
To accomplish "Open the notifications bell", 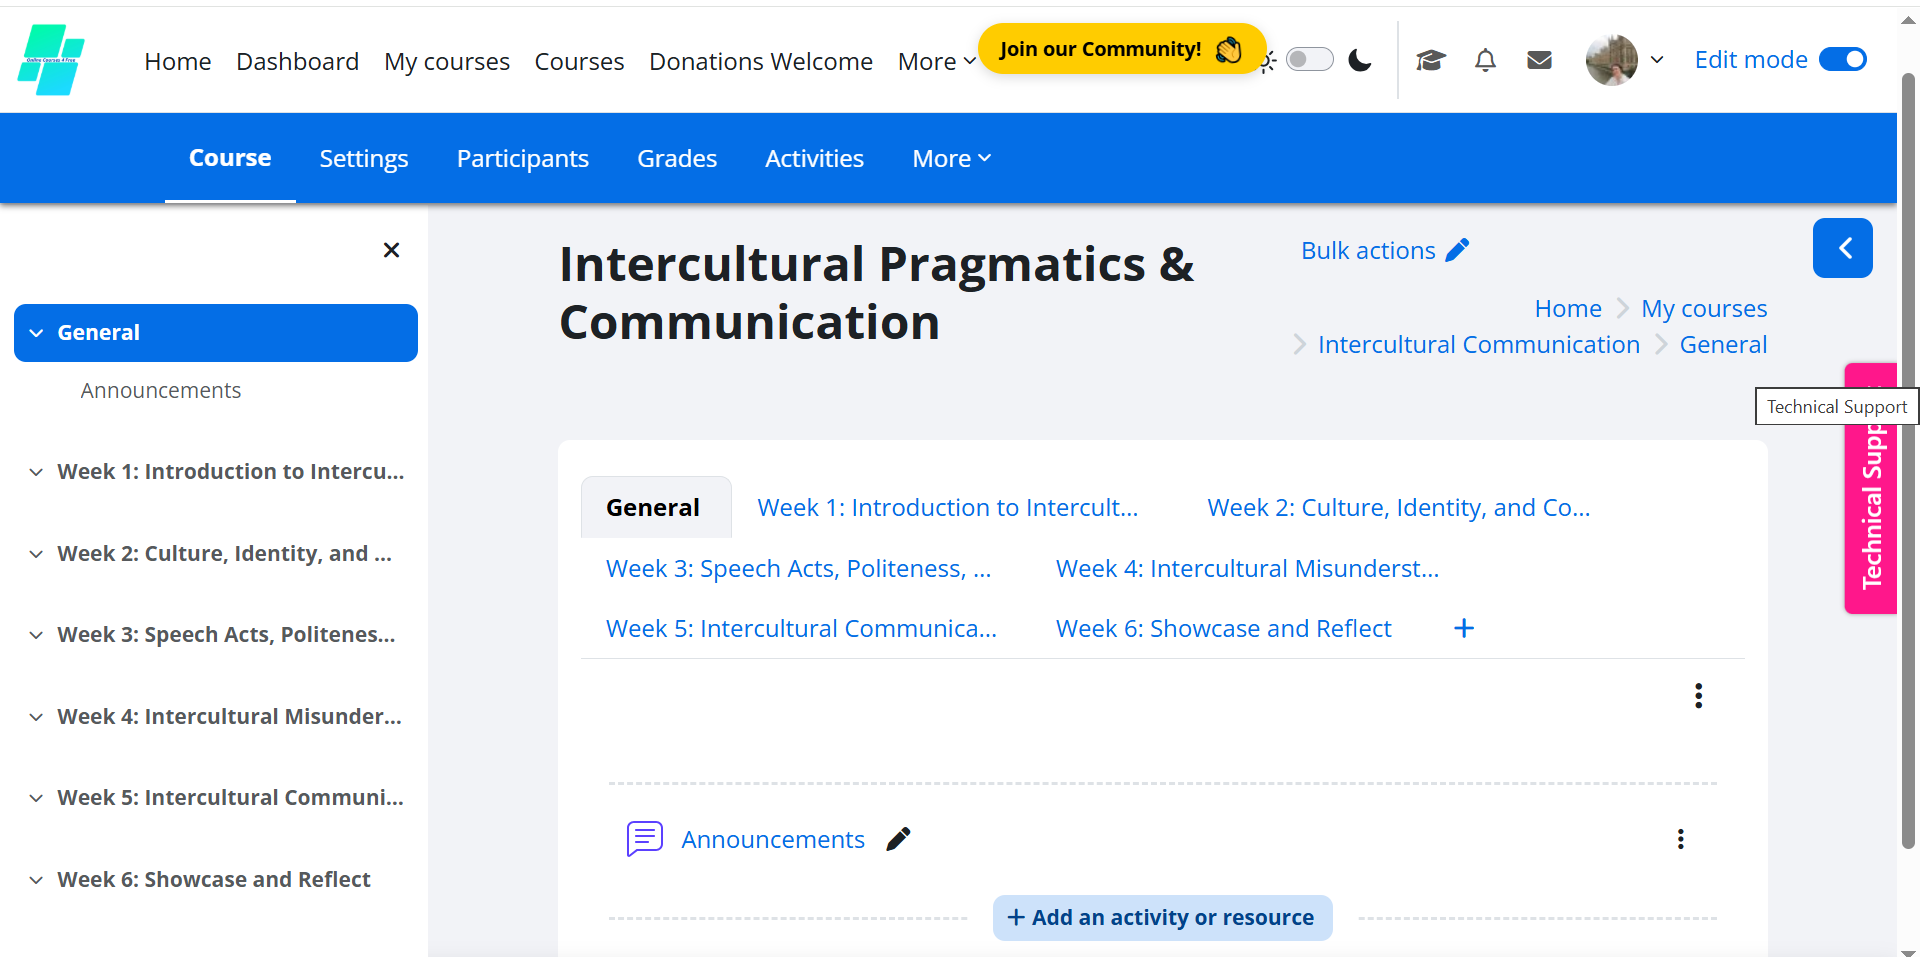I will 1485,61.
